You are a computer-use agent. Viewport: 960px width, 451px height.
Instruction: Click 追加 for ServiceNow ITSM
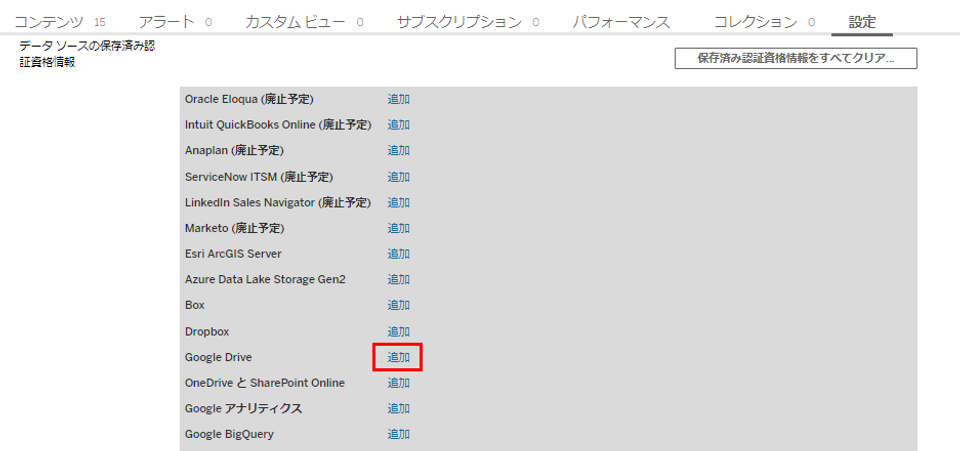click(399, 177)
